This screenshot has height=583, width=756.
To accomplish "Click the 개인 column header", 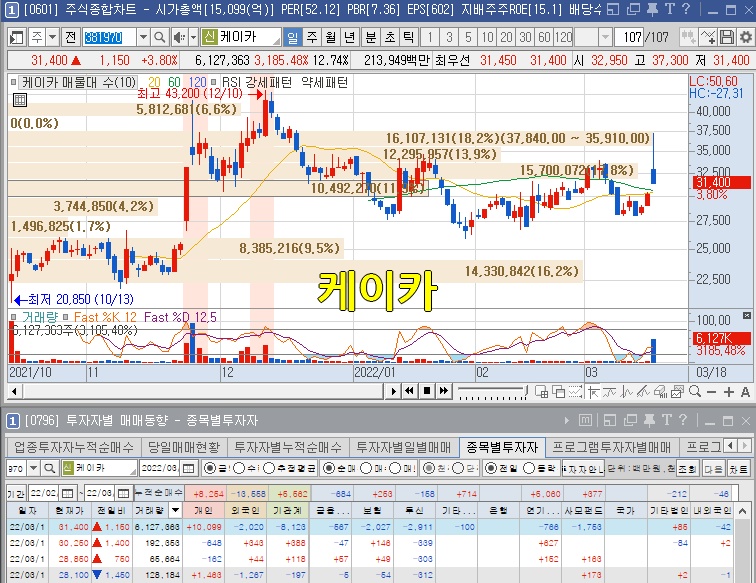I will (203, 510).
